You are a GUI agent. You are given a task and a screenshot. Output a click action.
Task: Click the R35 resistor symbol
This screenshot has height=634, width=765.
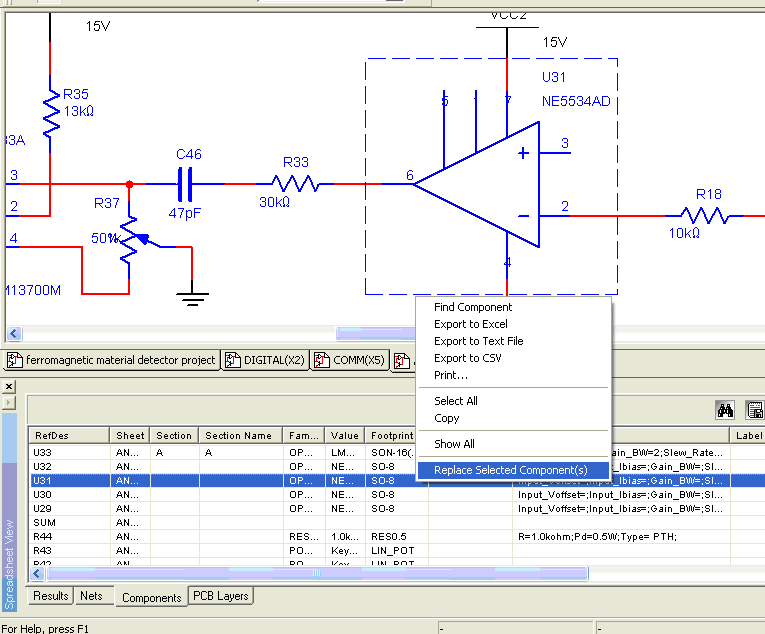50,110
